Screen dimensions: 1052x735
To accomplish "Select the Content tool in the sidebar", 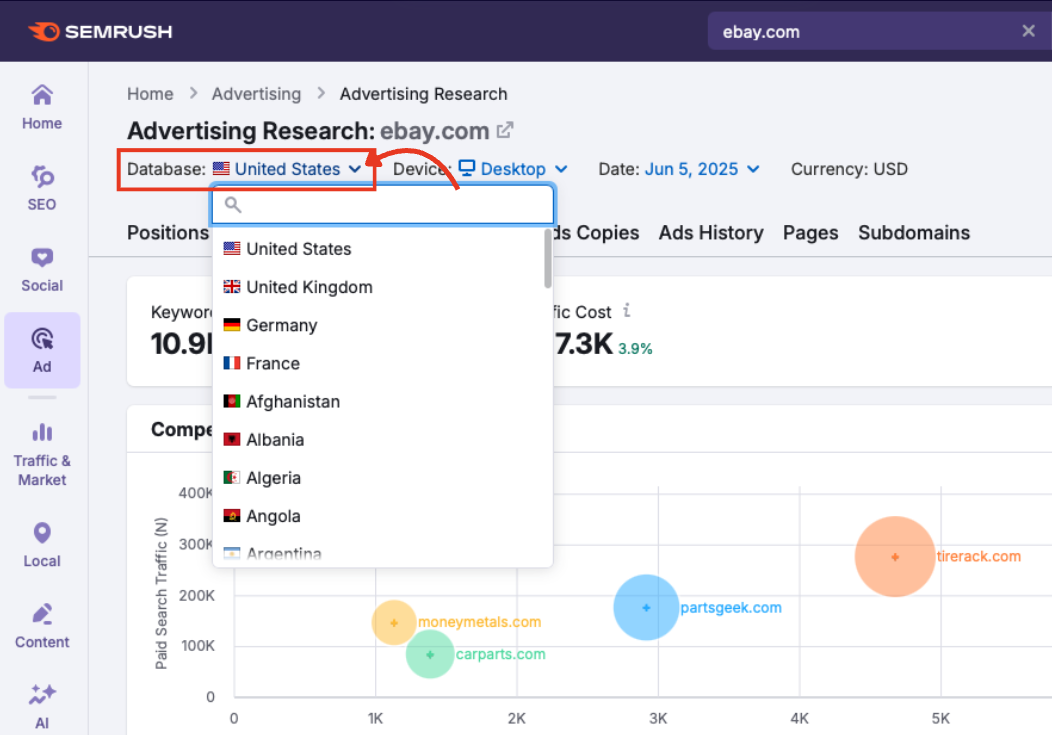I will 41,624.
